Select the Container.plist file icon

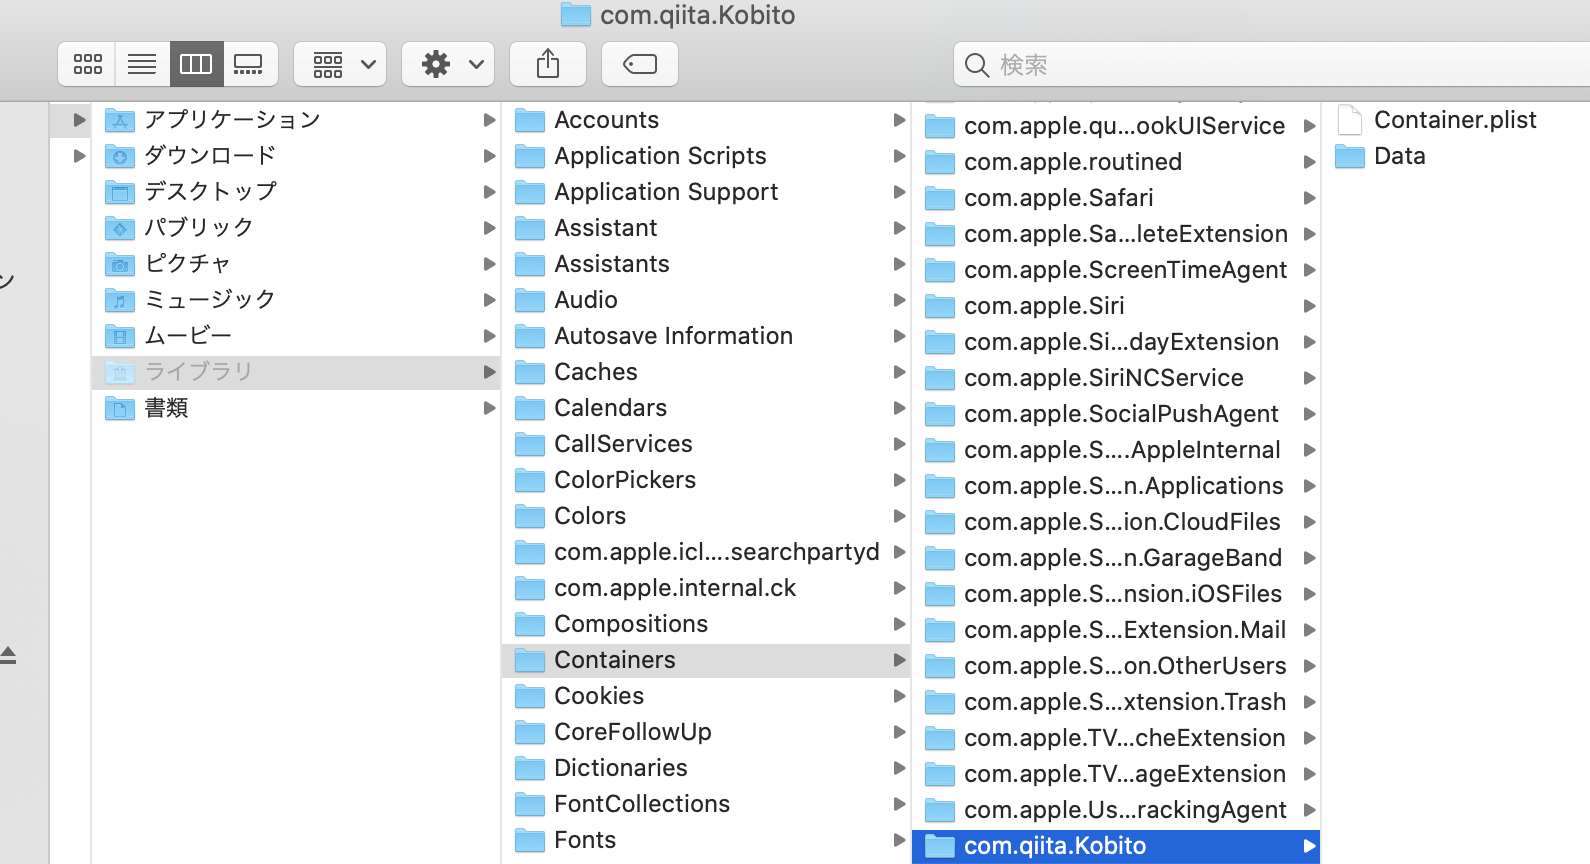(x=1350, y=120)
